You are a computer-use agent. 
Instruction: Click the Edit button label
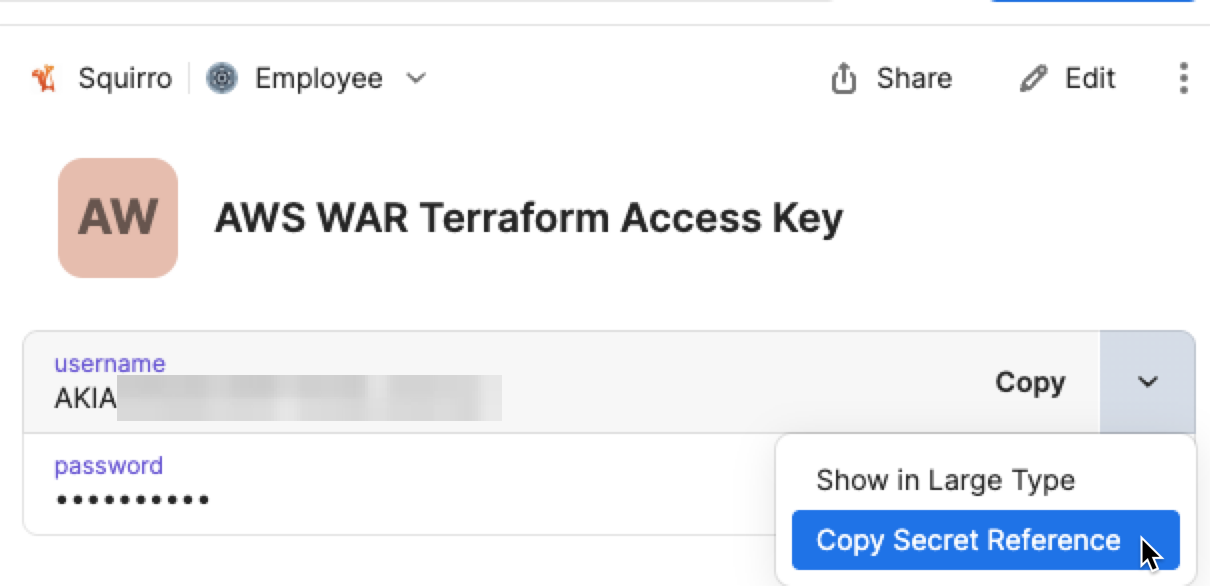(x=1090, y=78)
